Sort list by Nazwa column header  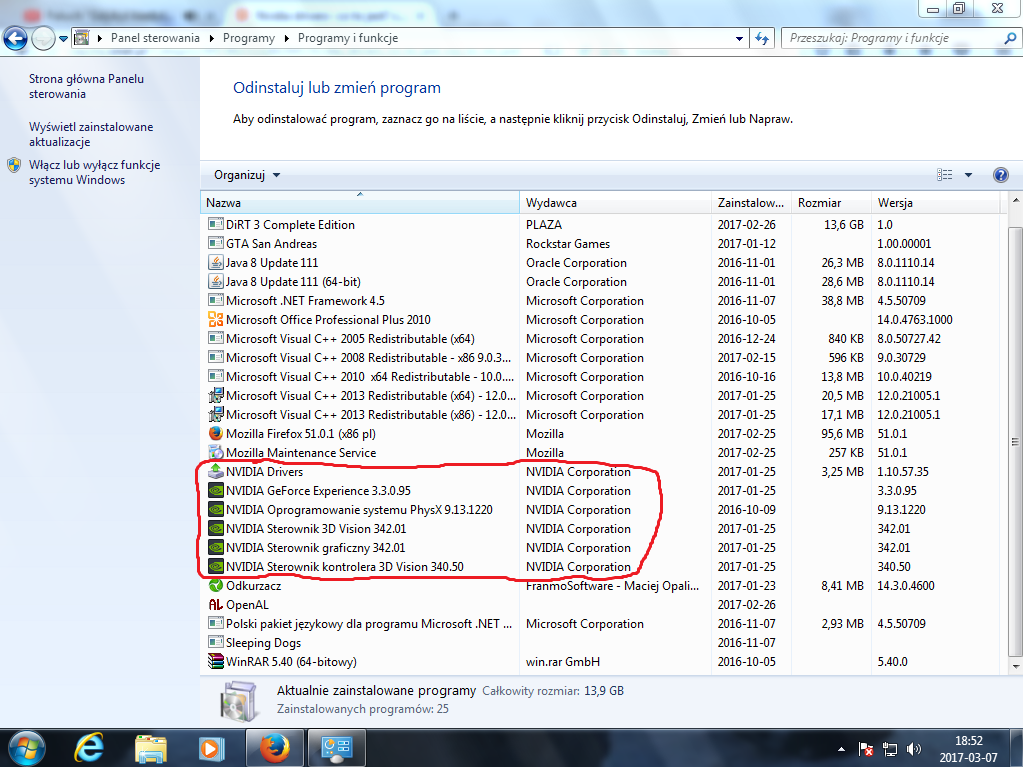pos(360,203)
